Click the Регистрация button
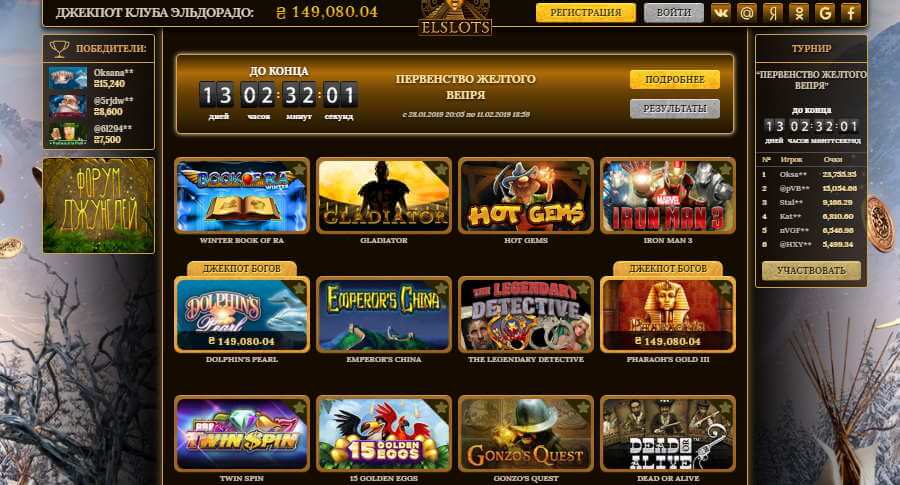The image size is (900, 485). click(x=585, y=13)
